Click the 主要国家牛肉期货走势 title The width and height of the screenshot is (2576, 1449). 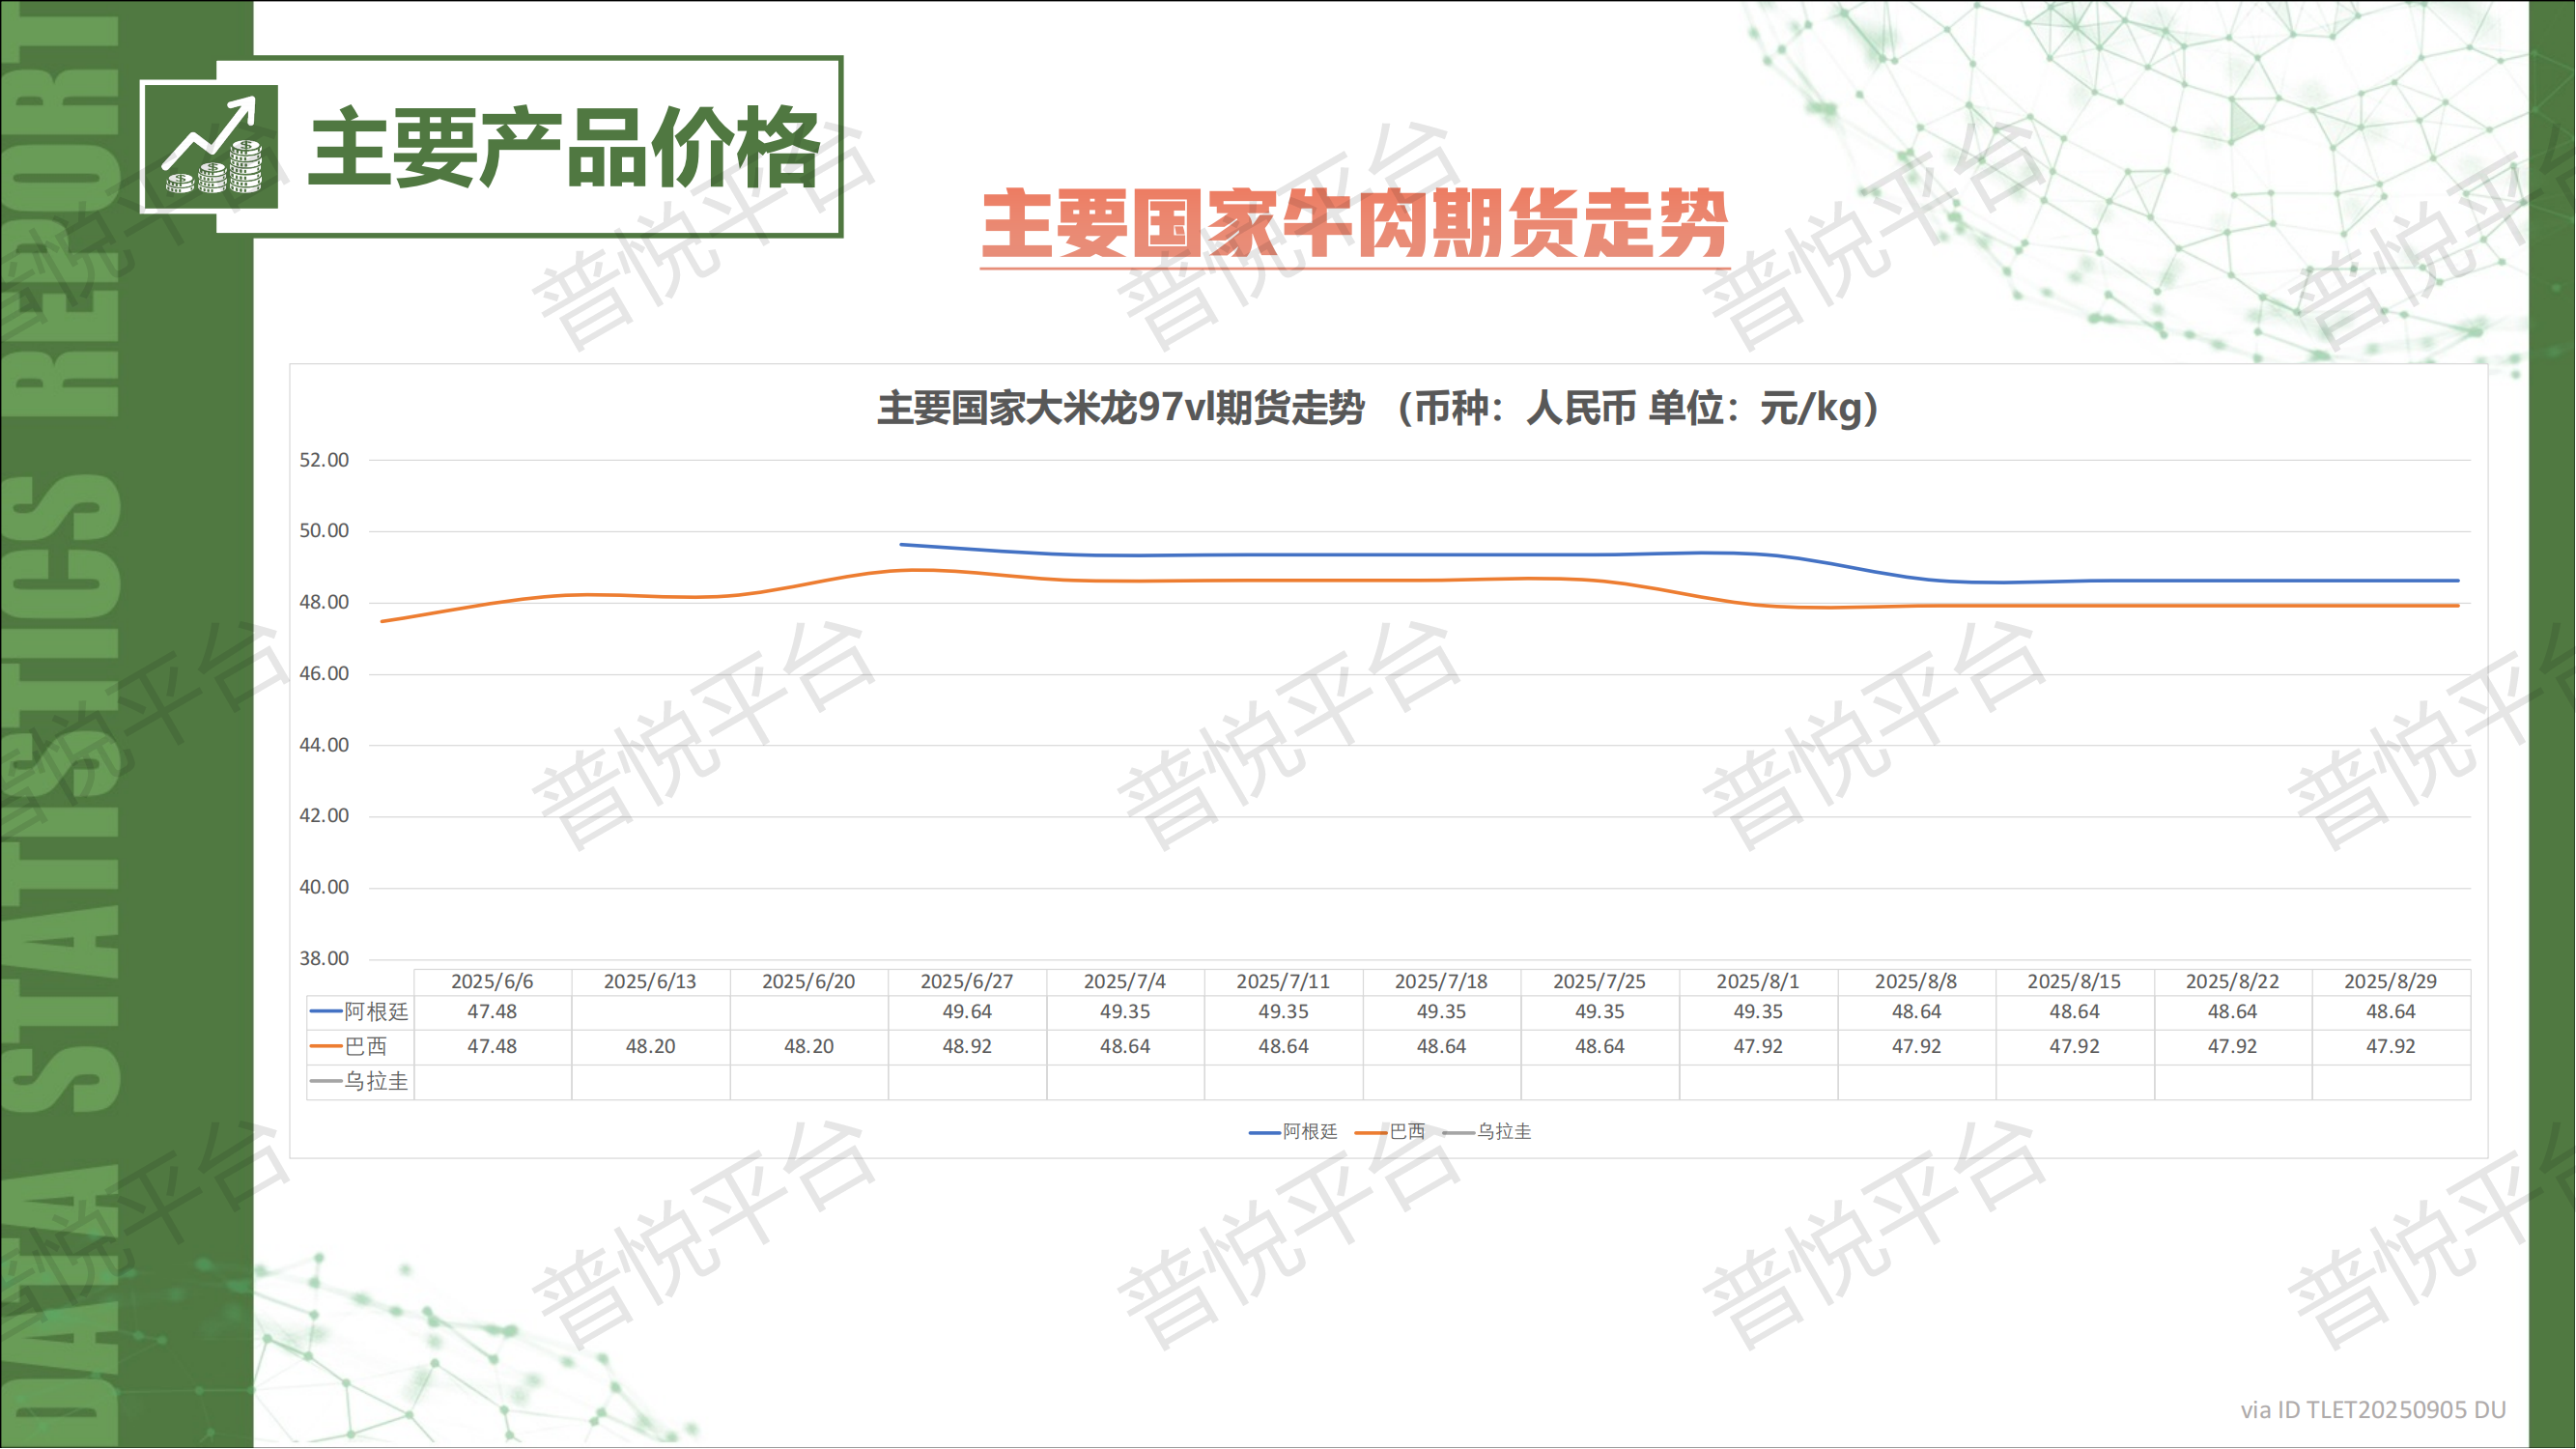(x=1354, y=224)
